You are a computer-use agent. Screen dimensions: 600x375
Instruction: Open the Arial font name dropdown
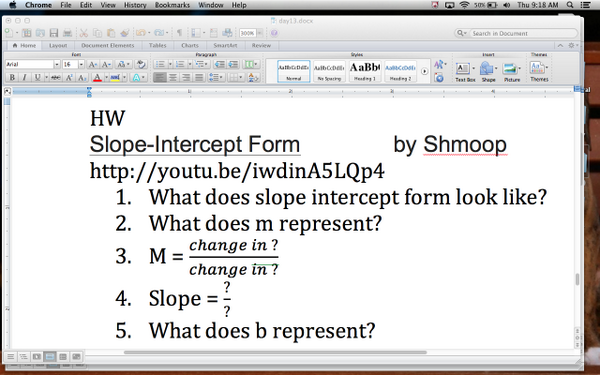[57, 64]
